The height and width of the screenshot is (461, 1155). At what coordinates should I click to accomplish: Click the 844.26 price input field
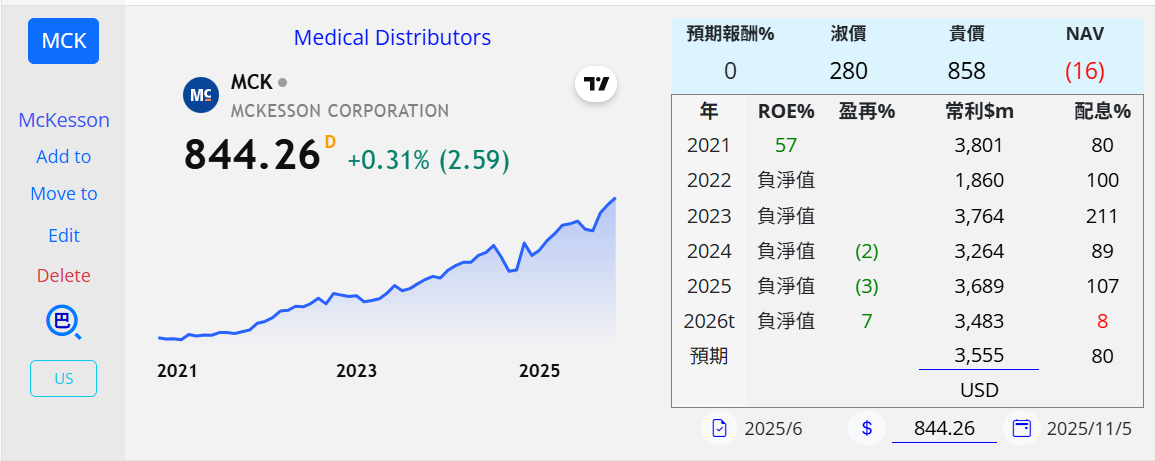click(943, 428)
